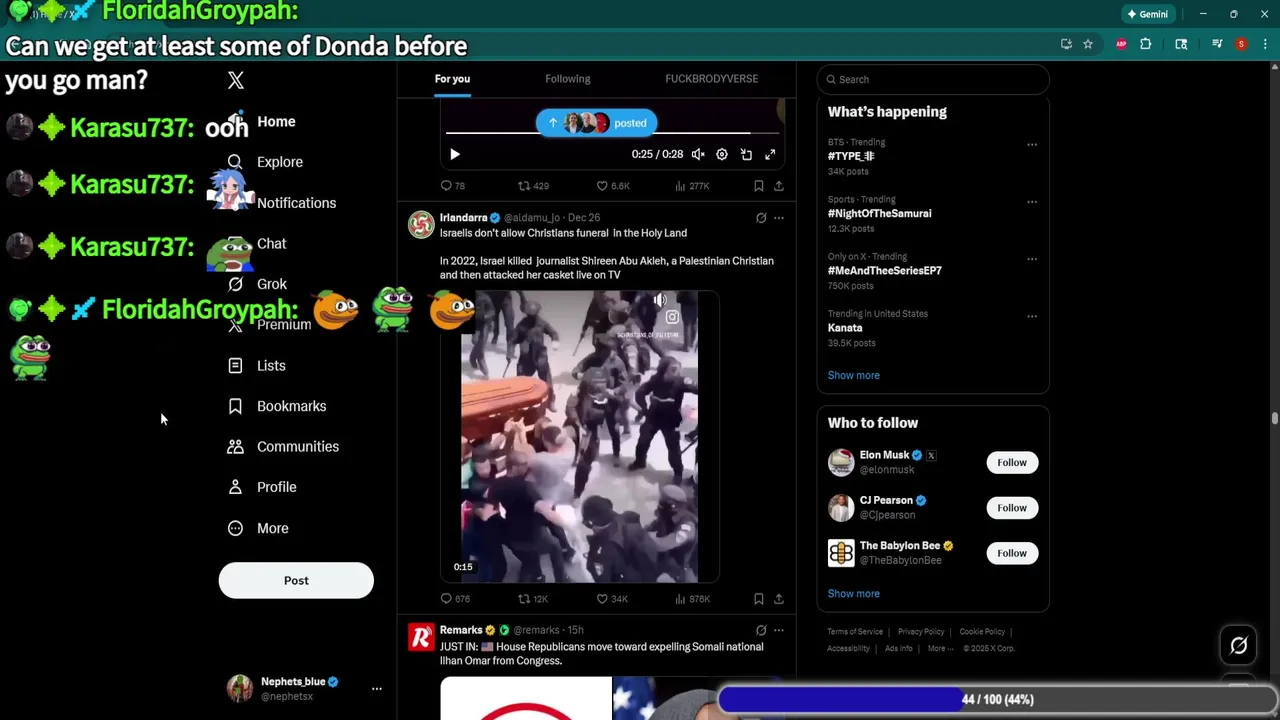
Task: Open more options for #NightOfTheSamurai trend
Action: pyautogui.click(x=1032, y=201)
